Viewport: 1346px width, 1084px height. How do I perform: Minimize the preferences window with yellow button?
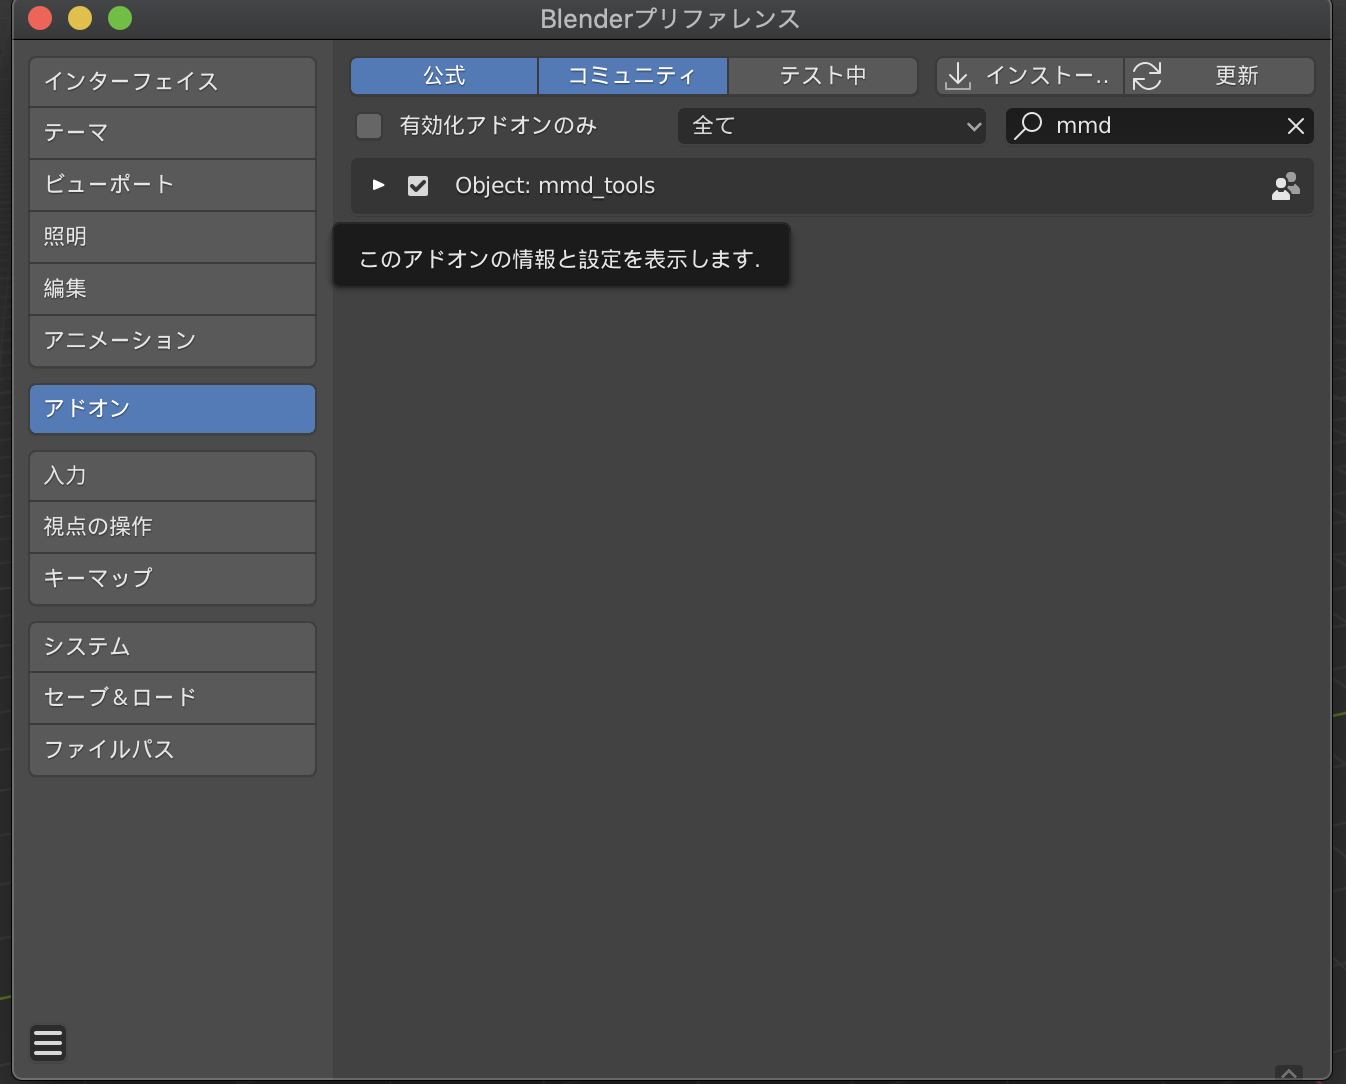click(x=80, y=18)
